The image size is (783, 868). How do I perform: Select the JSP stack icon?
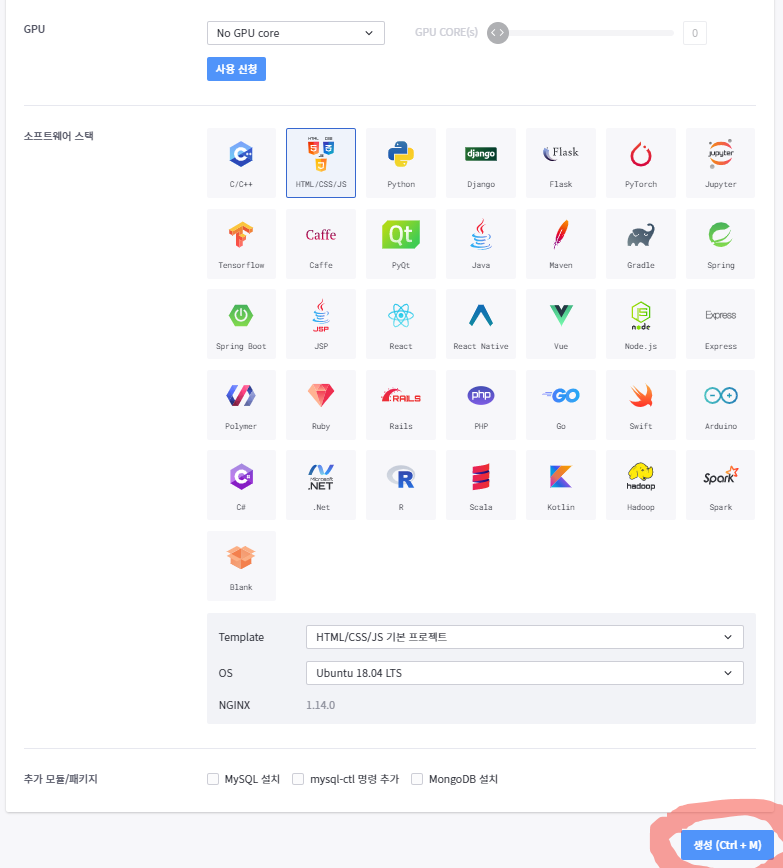point(321,324)
